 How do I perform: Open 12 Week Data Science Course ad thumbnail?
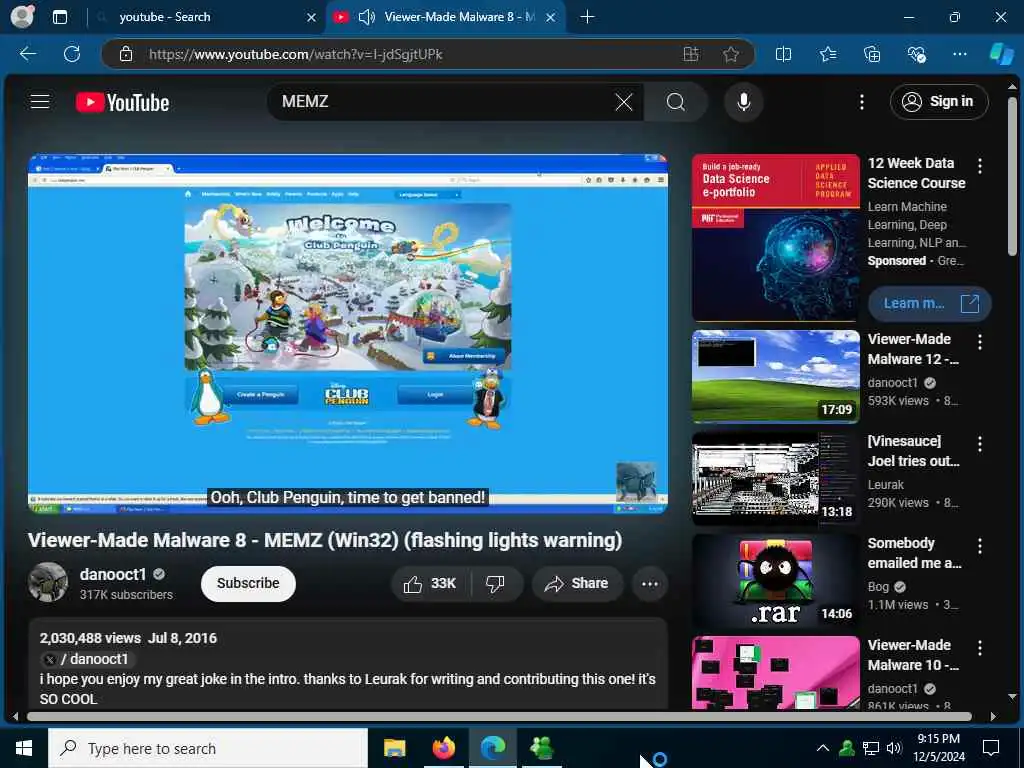click(x=775, y=238)
